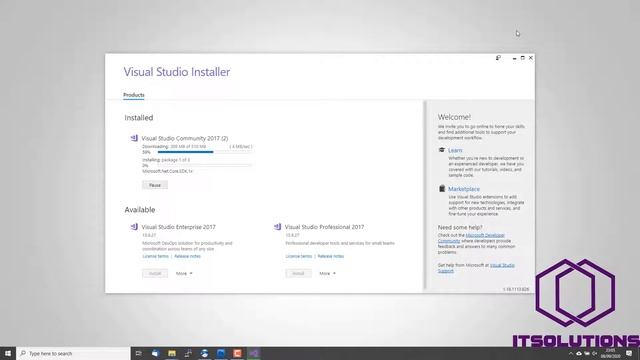
Task: Click the volume icon in system tray
Action: [x=595, y=353]
